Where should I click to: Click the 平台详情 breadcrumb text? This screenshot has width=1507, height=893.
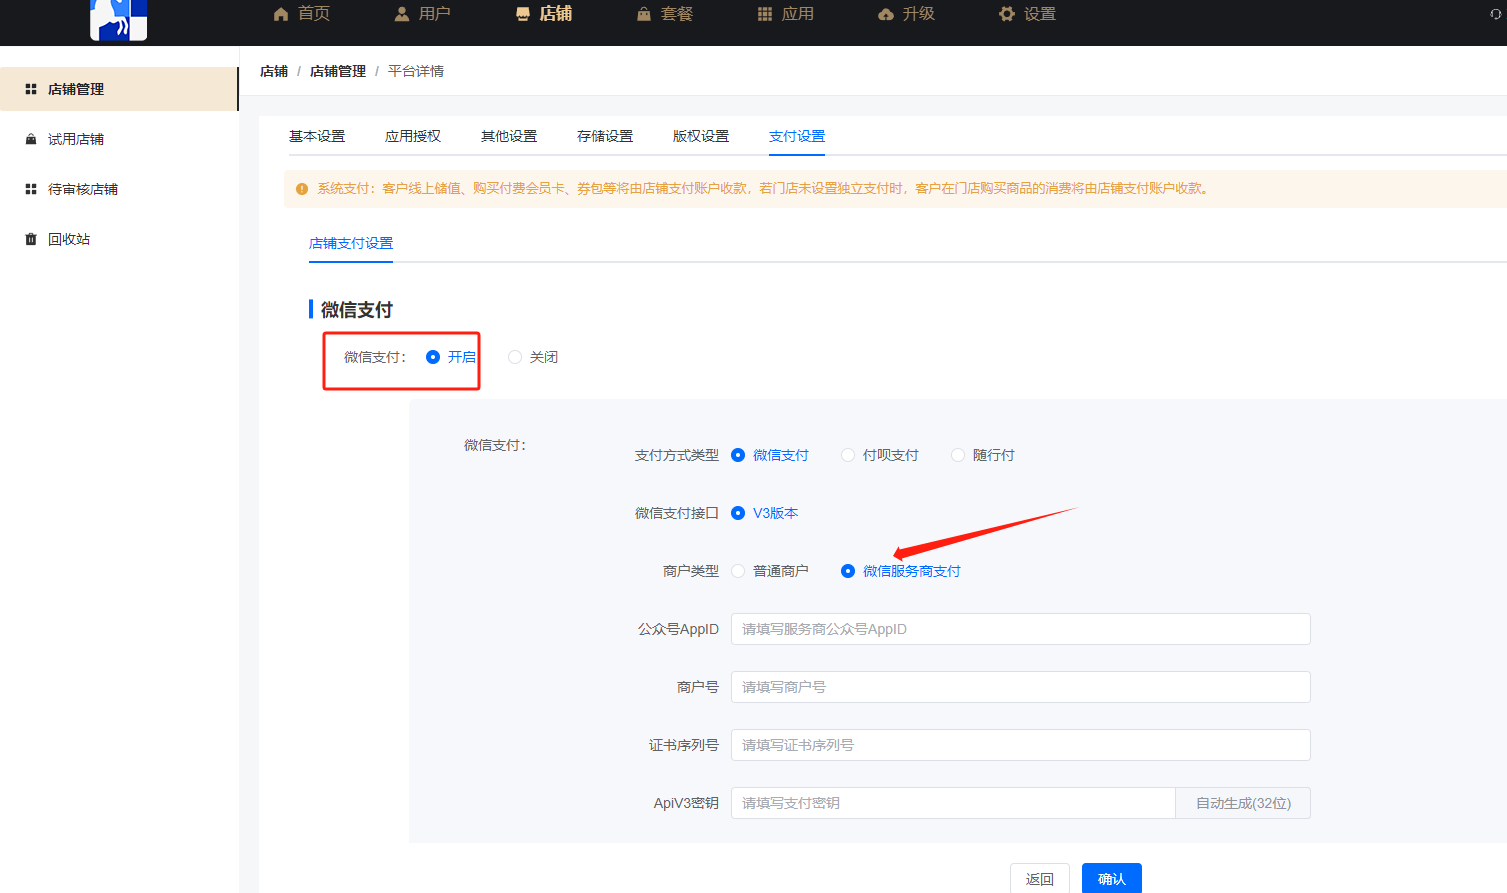tap(416, 71)
